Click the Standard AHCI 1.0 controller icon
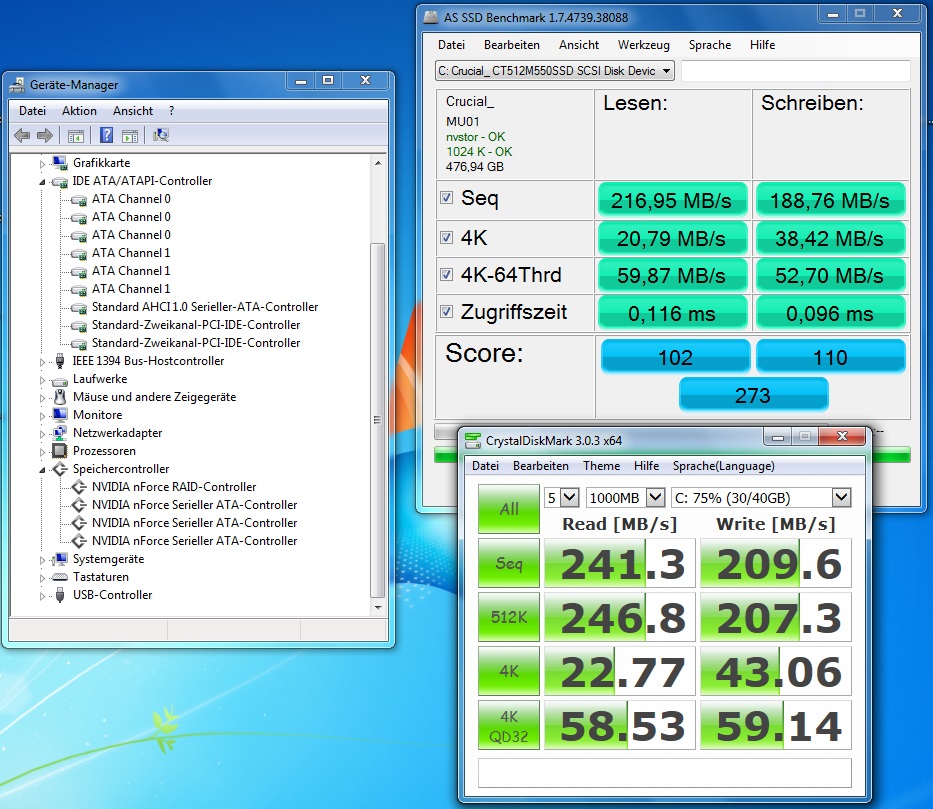 tap(79, 308)
